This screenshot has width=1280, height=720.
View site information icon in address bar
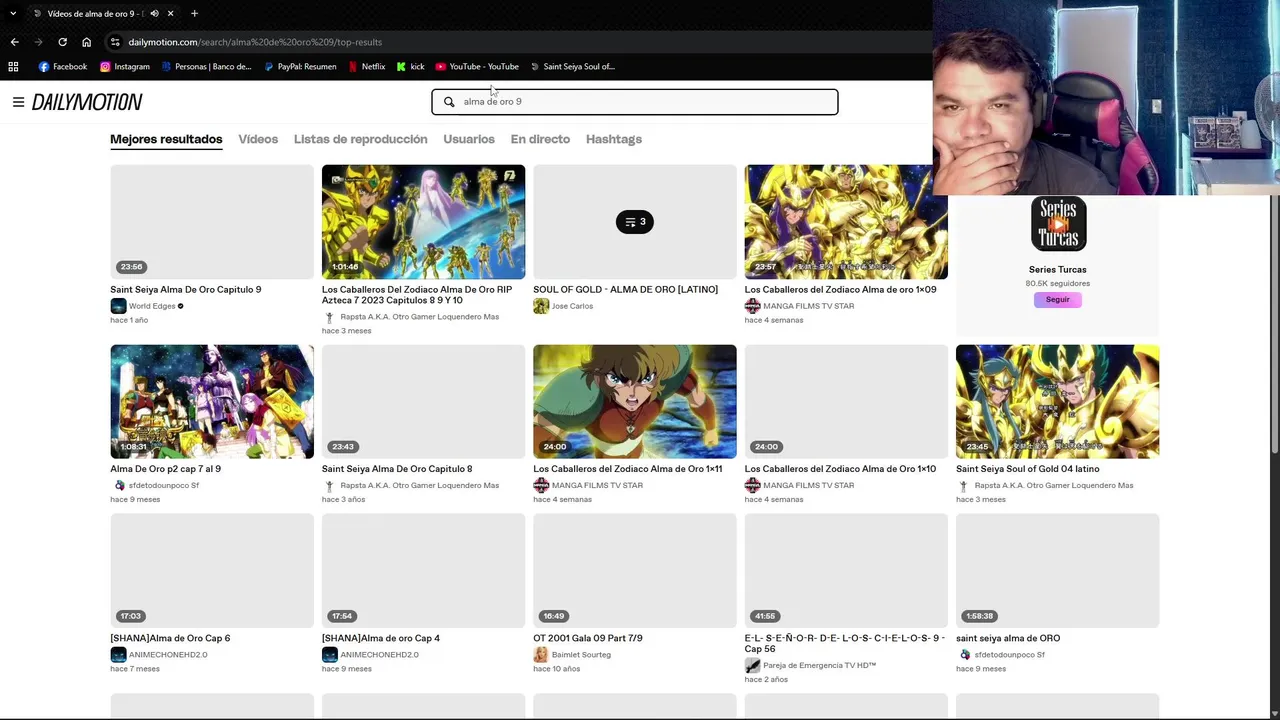(x=115, y=42)
